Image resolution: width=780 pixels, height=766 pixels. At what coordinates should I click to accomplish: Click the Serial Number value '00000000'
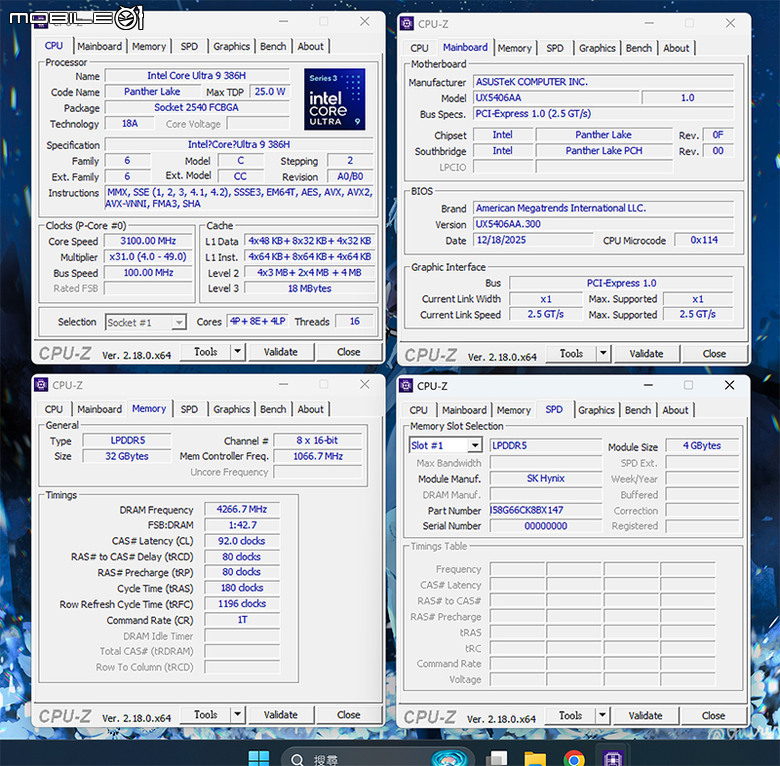546,526
